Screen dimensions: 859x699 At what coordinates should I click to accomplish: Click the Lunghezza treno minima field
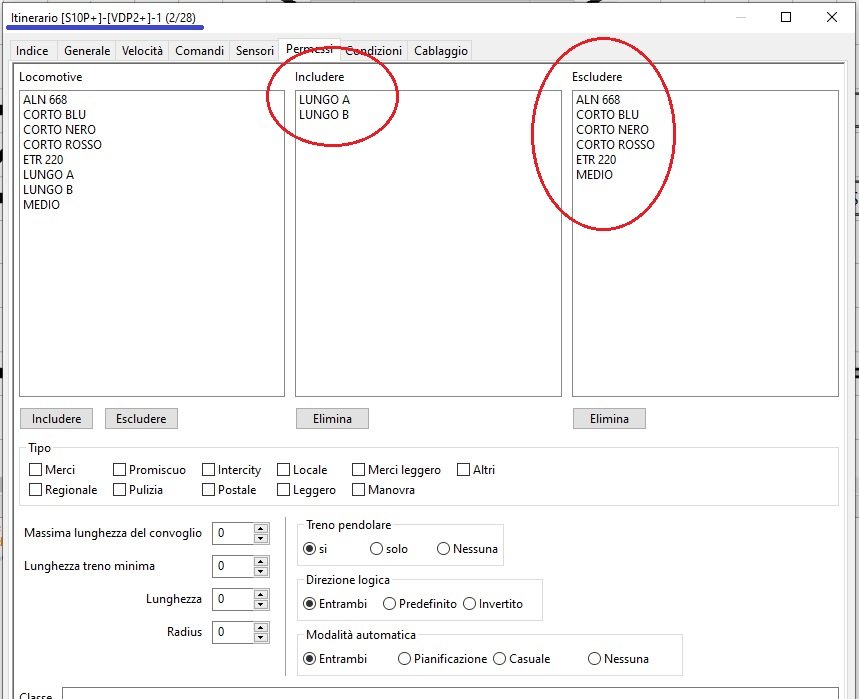point(233,566)
